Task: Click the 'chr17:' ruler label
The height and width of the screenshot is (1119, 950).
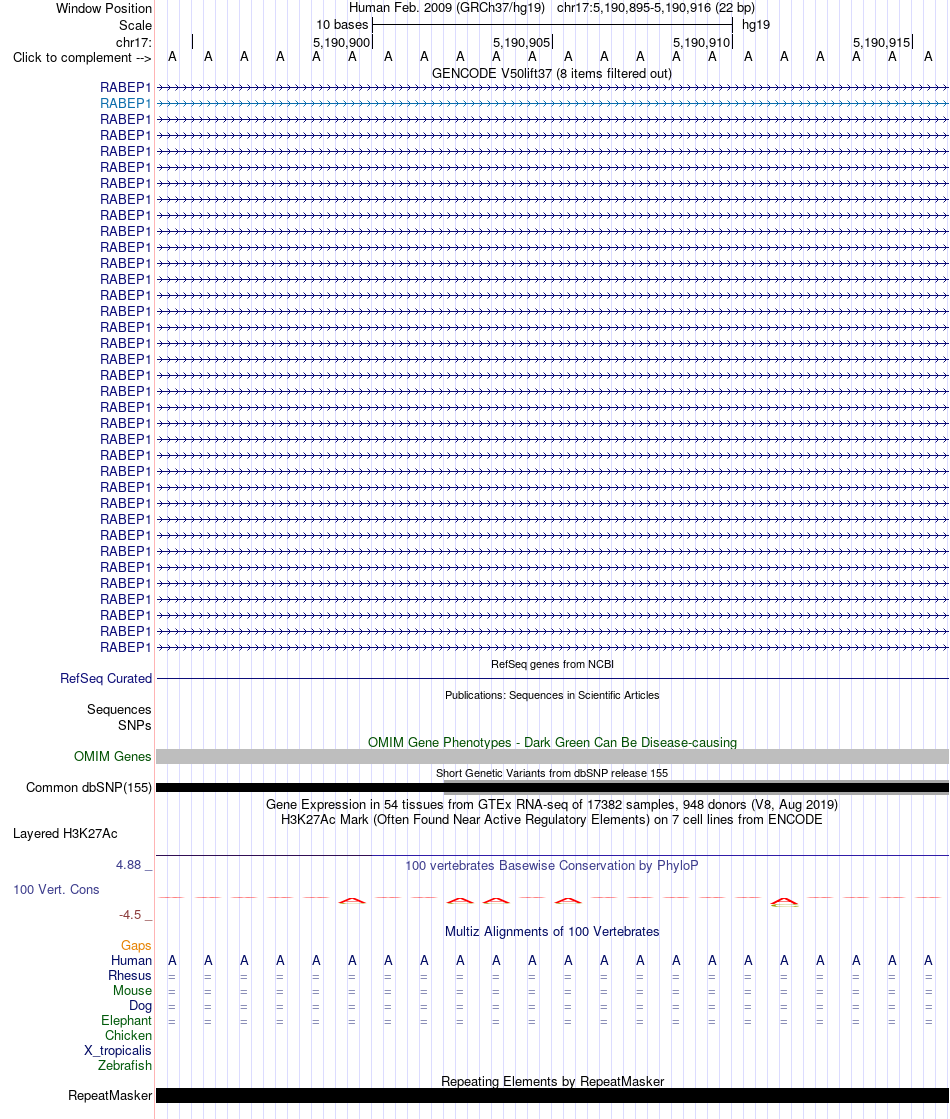Action: (134, 43)
